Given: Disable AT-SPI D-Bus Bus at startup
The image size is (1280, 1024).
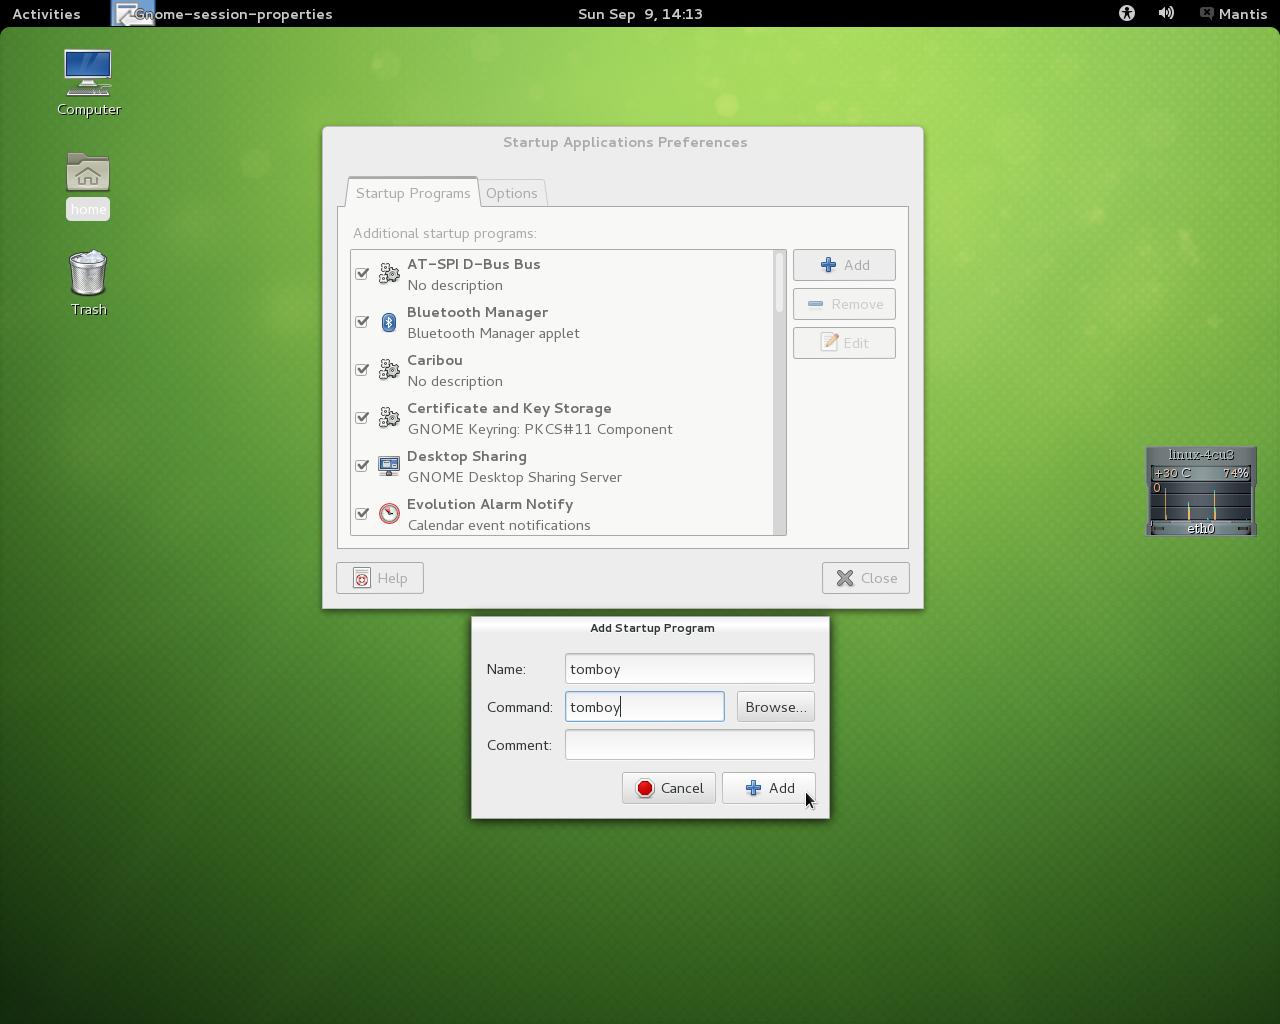Looking at the screenshot, I should [x=362, y=273].
